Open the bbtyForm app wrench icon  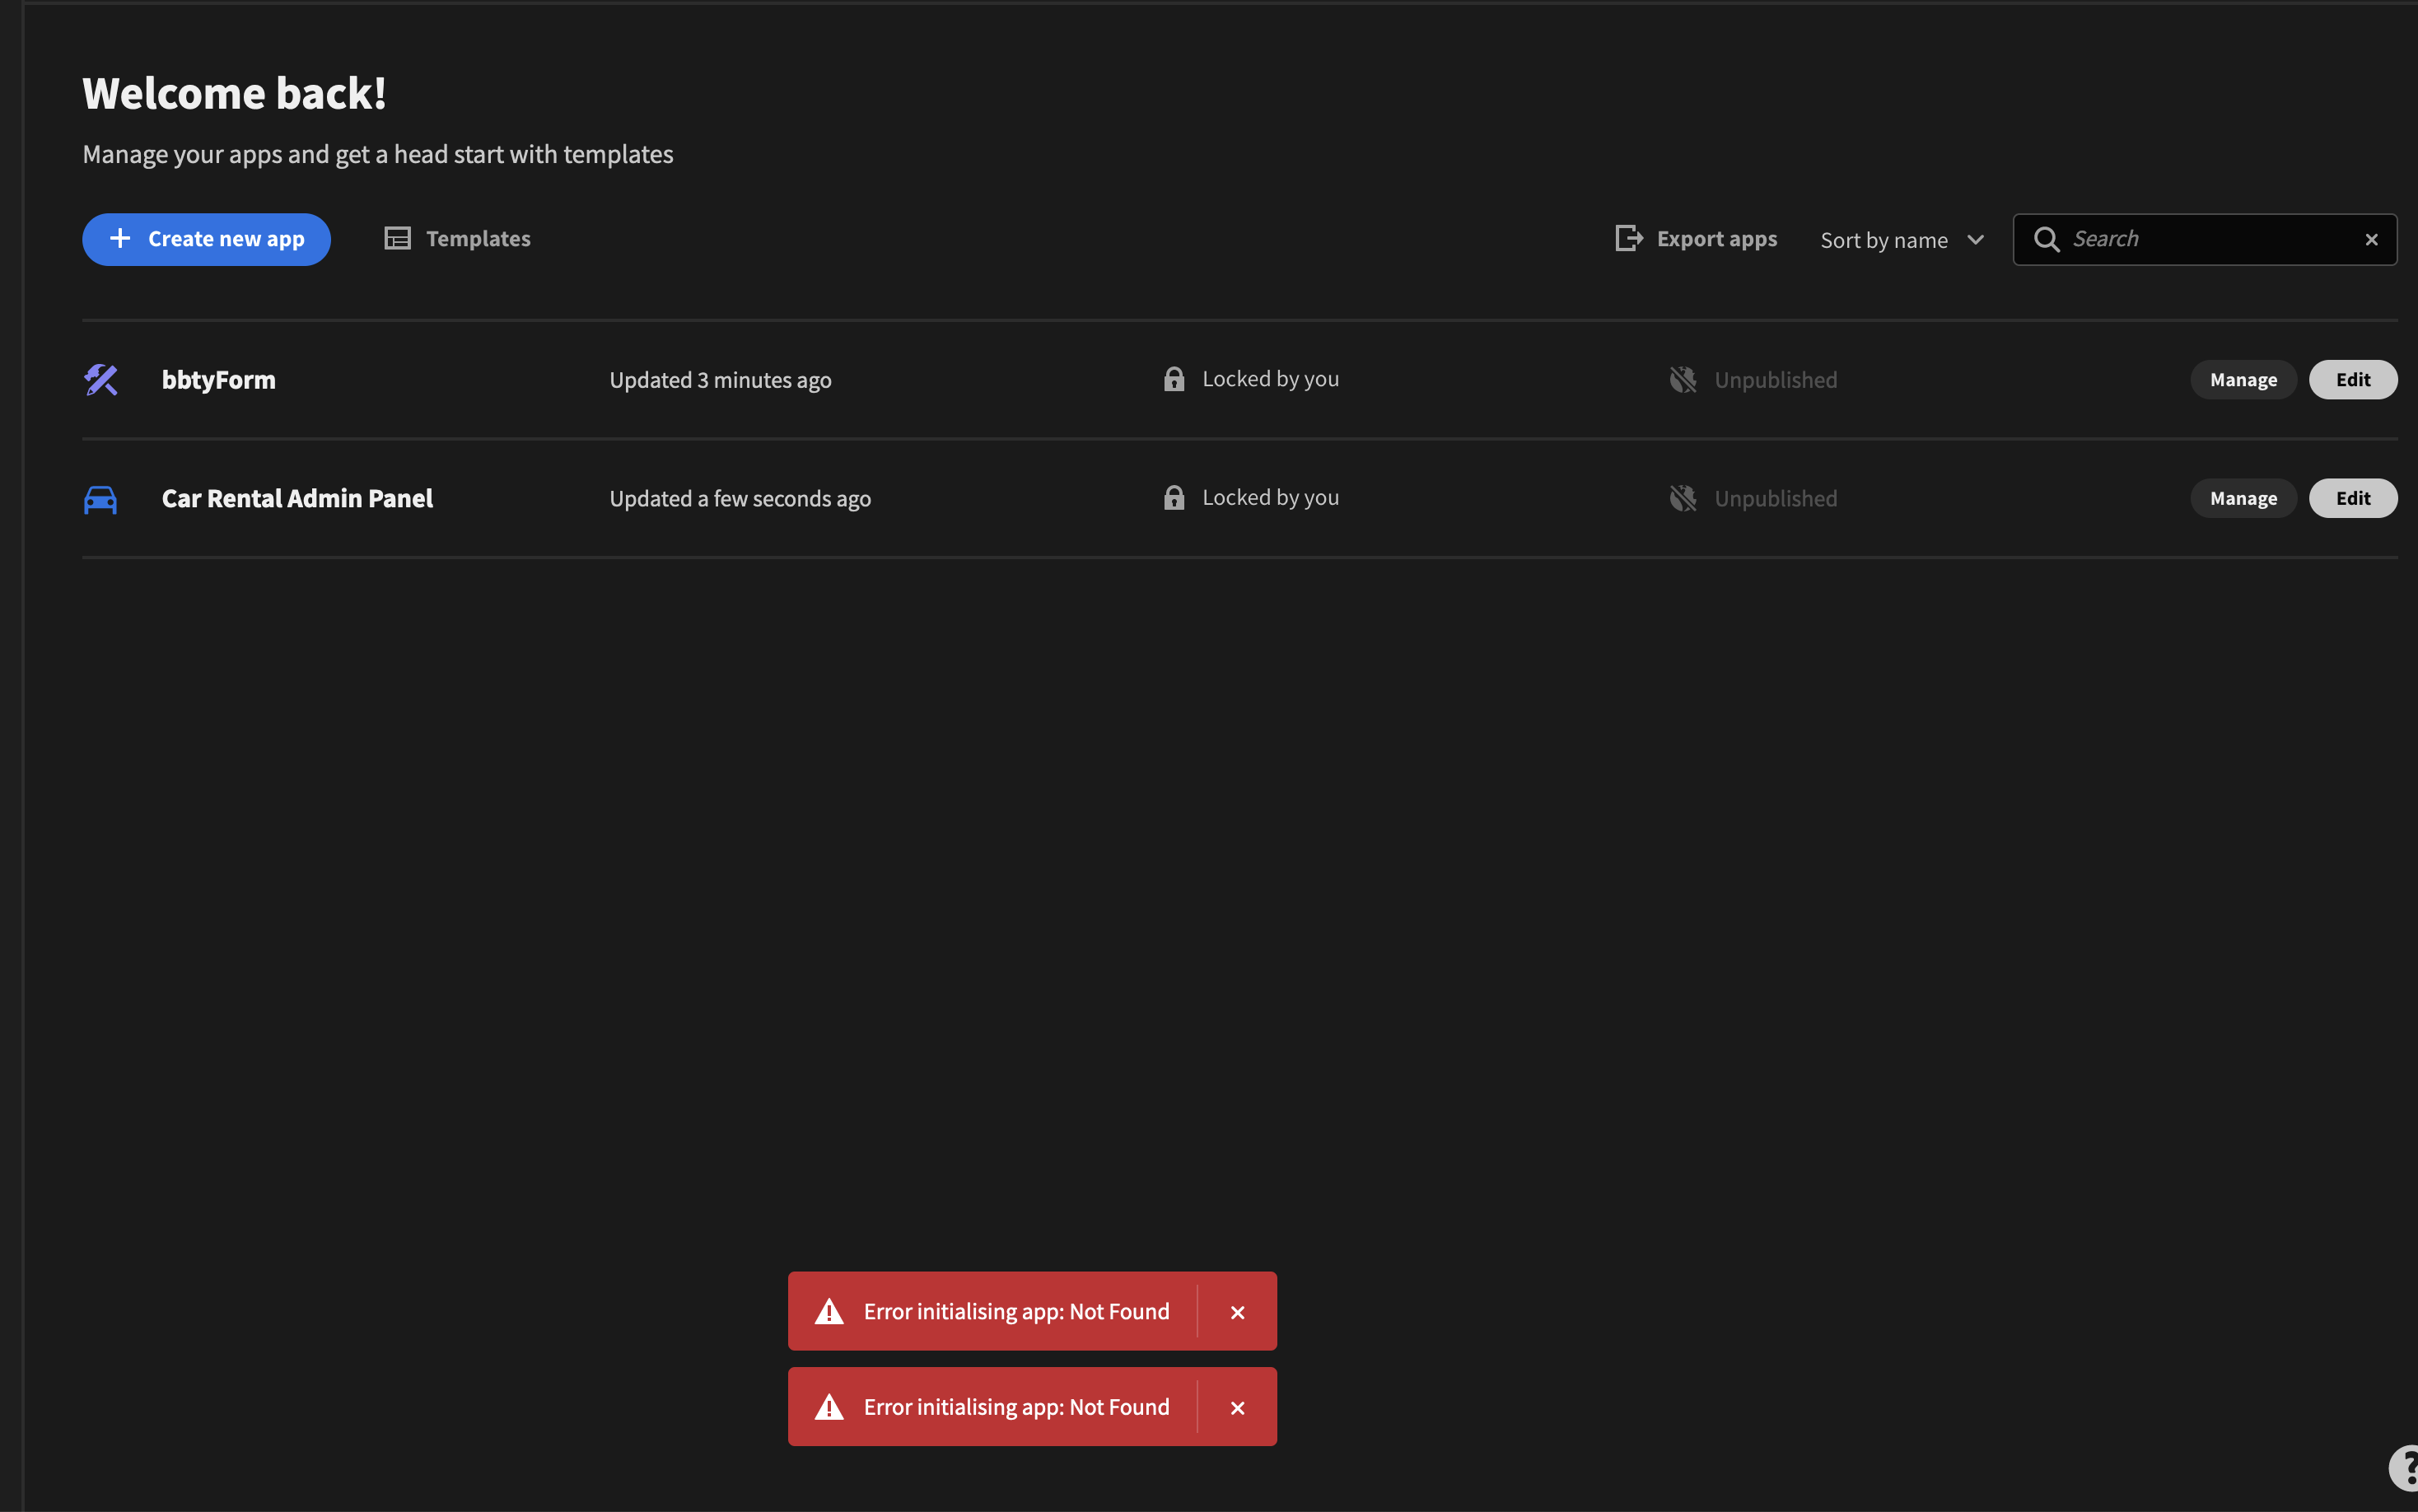tap(101, 380)
